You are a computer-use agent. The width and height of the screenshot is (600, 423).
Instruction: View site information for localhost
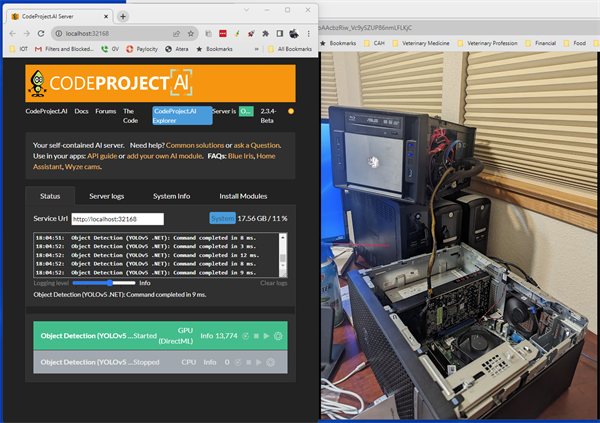pos(59,34)
